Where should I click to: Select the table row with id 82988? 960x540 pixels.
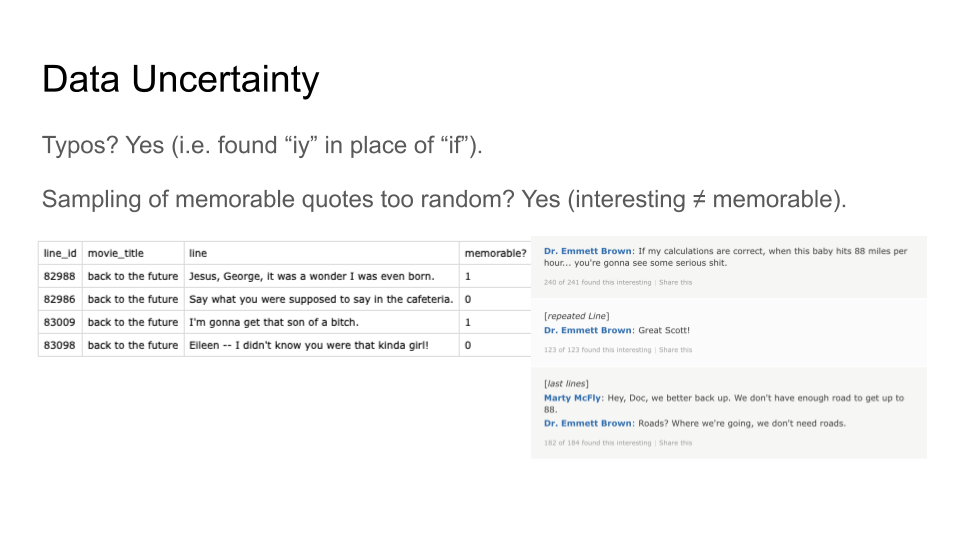(x=285, y=276)
